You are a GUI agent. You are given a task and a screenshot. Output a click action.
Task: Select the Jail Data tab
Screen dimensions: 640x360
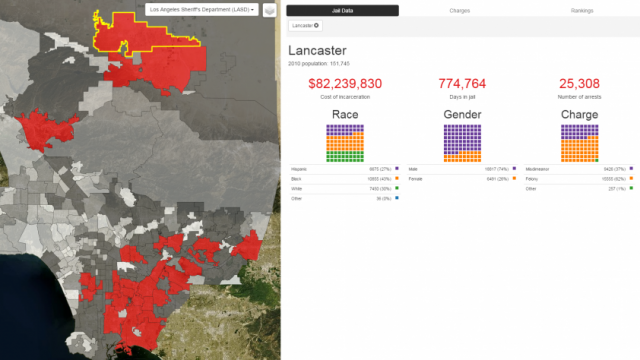click(x=342, y=11)
